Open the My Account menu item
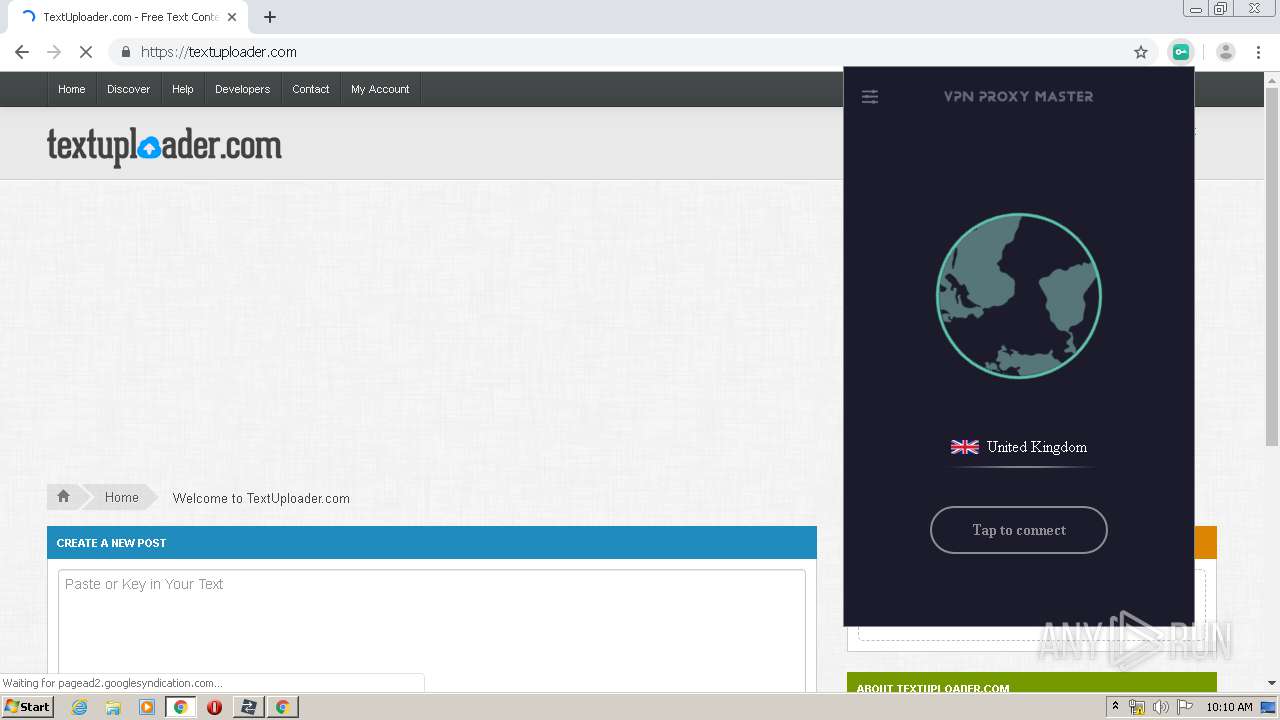 point(380,89)
